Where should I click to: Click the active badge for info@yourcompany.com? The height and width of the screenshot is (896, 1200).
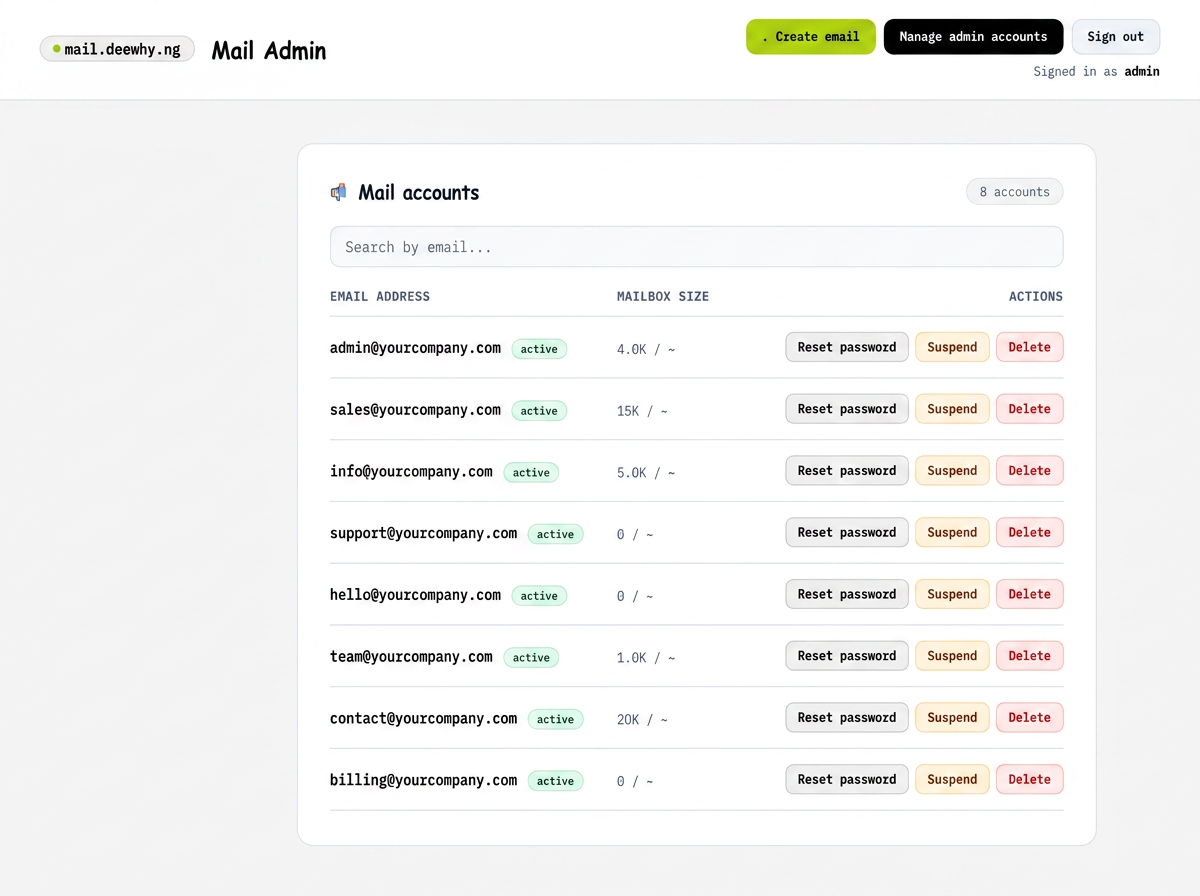pyautogui.click(x=531, y=473)
